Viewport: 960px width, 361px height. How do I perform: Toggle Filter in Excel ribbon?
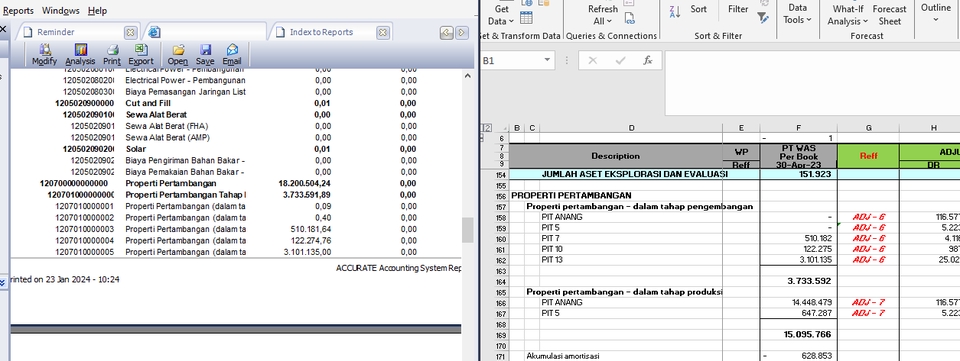[x=738, y=9]
